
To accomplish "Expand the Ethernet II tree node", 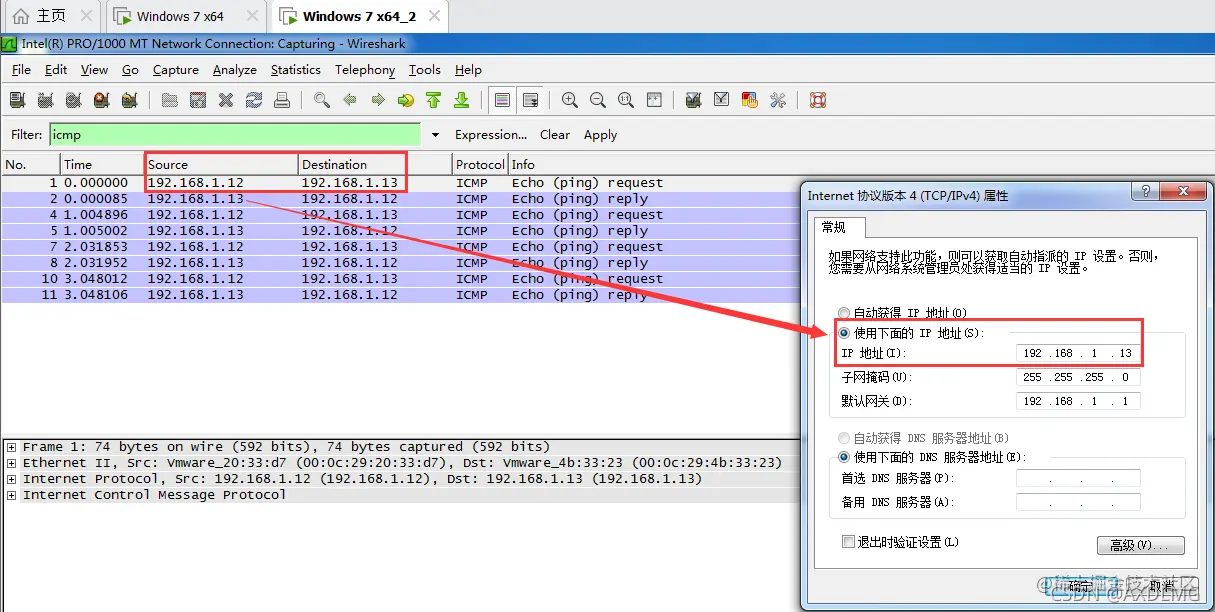I will coord(11,463).
